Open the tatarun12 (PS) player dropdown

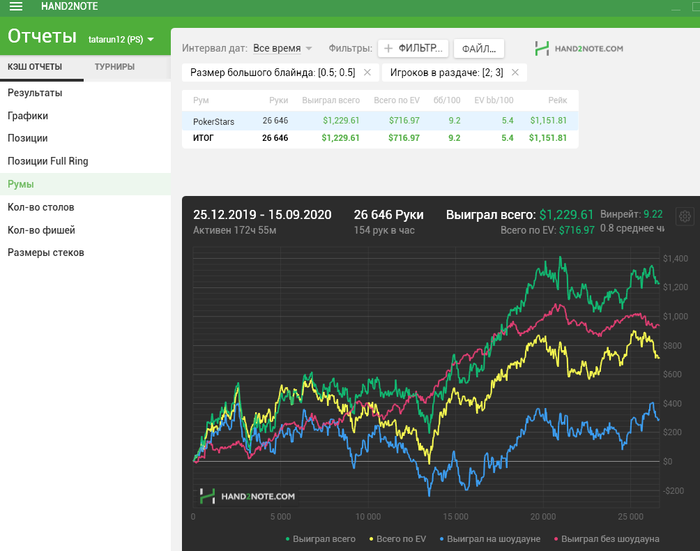point(121,39)
